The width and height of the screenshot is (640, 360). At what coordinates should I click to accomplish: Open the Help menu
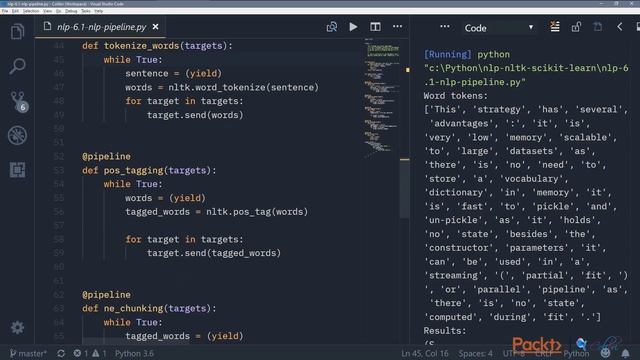99,11
